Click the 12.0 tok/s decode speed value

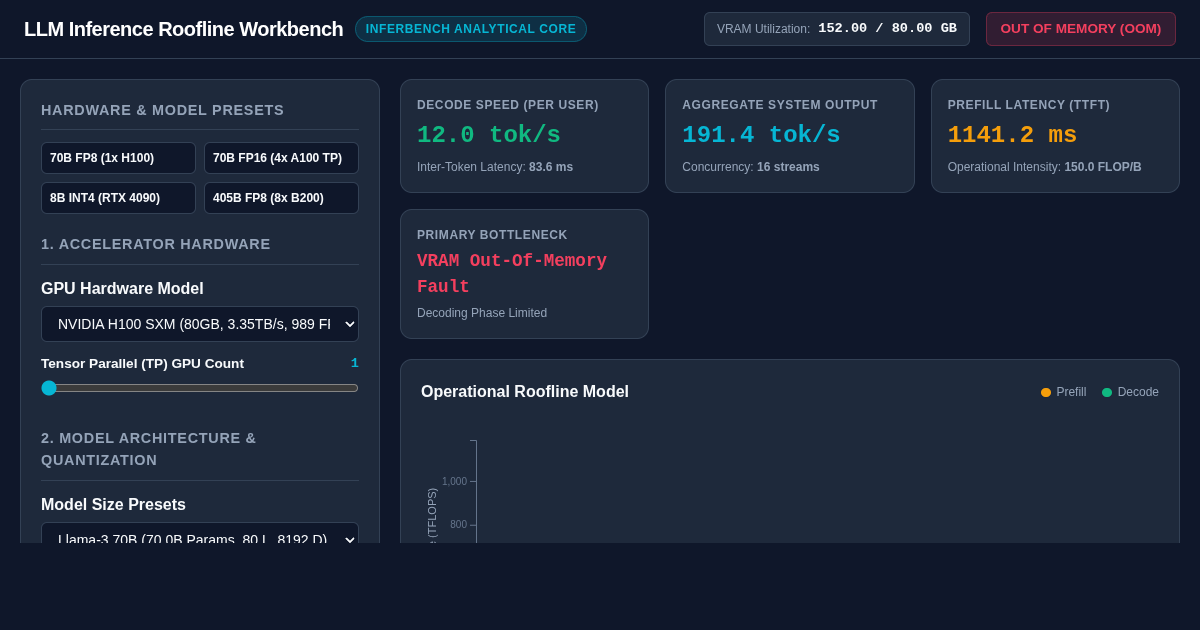tap(489, 135)
